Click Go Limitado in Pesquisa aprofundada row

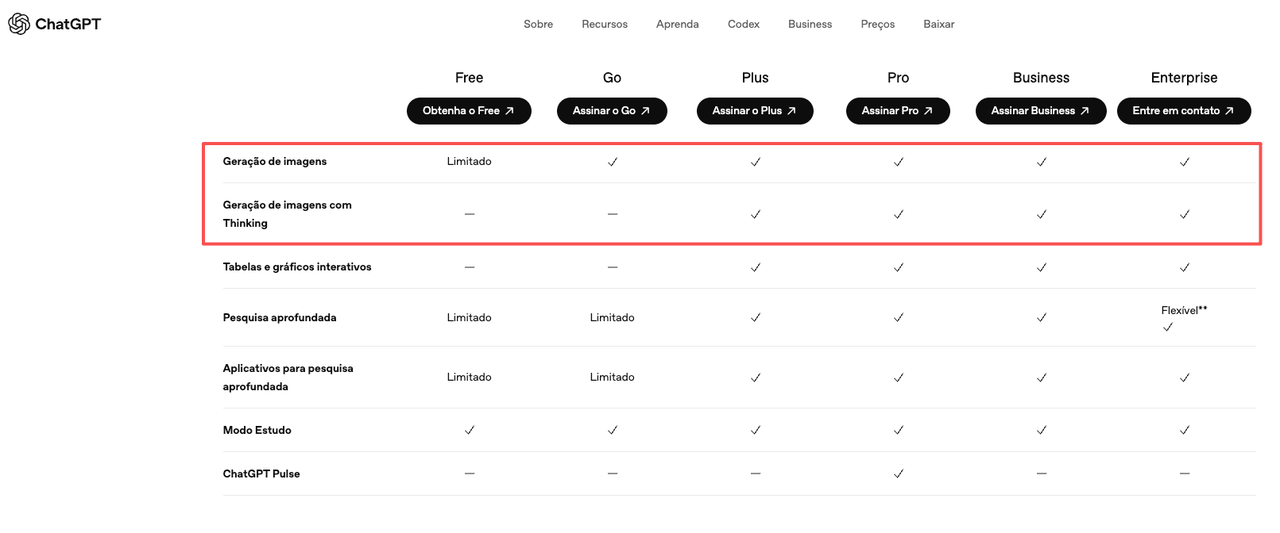[x=612, y=317]
